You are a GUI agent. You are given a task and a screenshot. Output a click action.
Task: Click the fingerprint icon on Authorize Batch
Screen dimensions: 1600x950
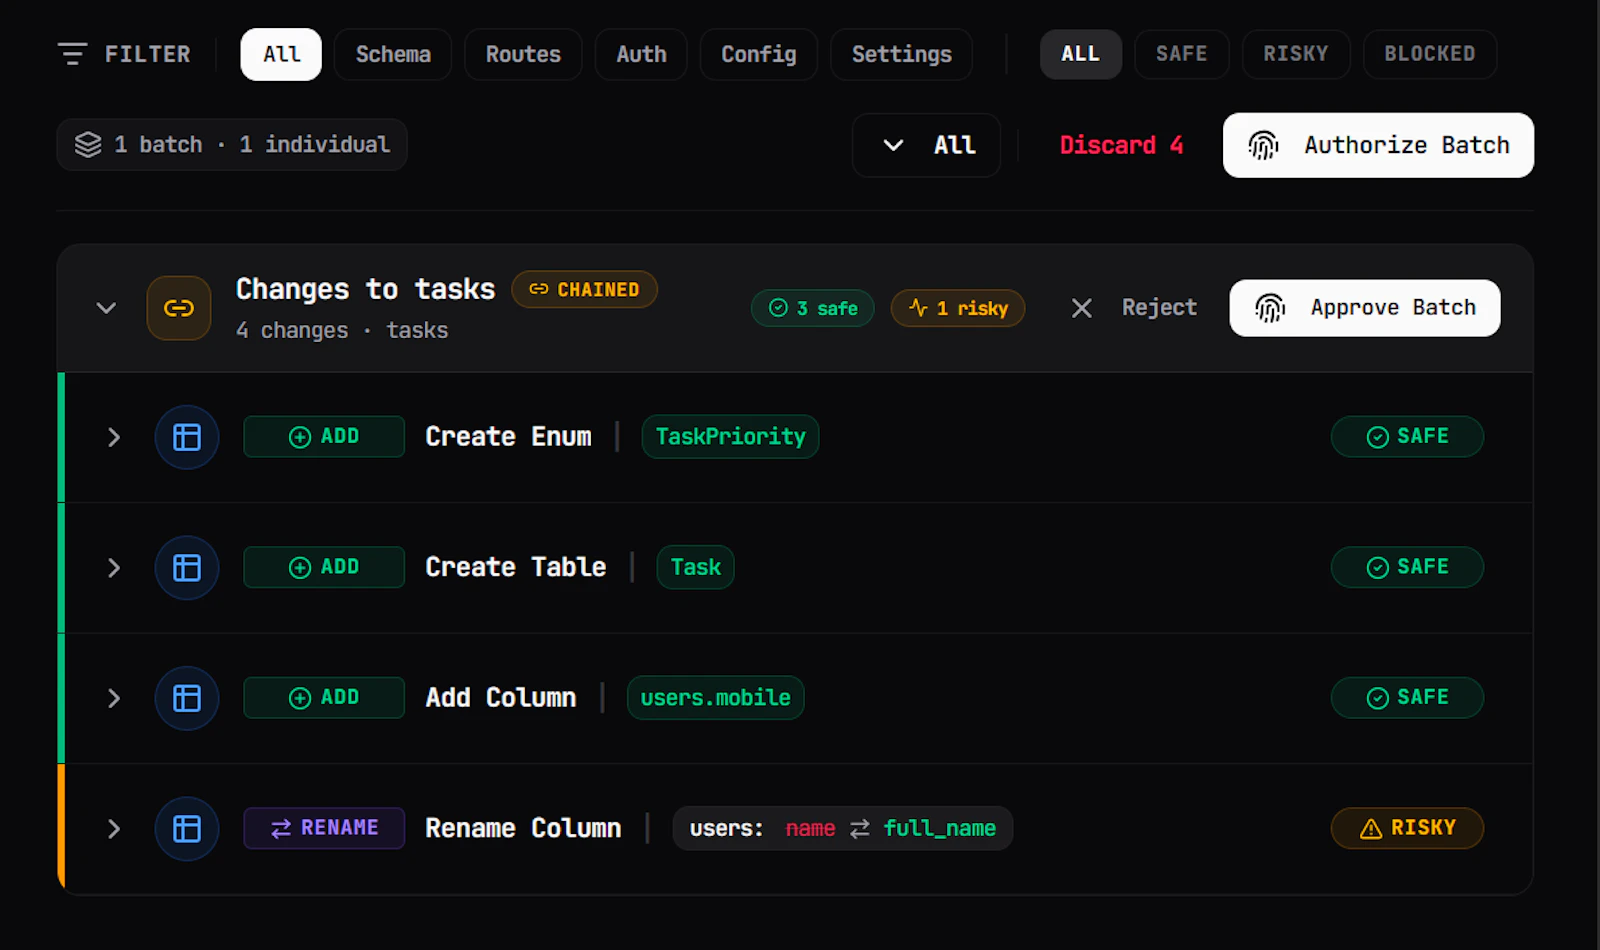tap(1264, 145)
